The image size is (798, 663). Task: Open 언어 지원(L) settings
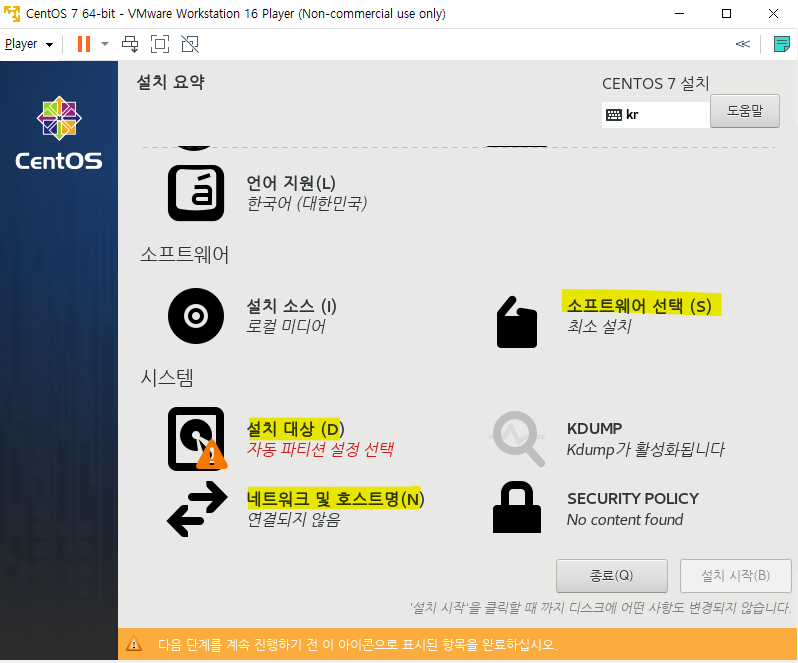point(291,183)
